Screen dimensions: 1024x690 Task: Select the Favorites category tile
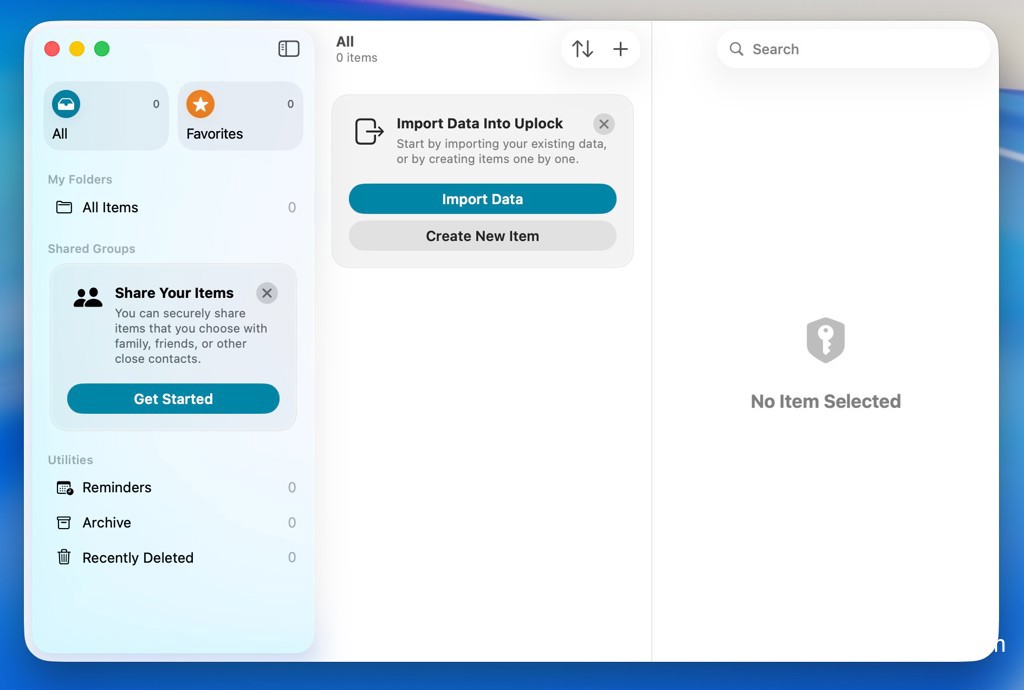click(240, 116)
